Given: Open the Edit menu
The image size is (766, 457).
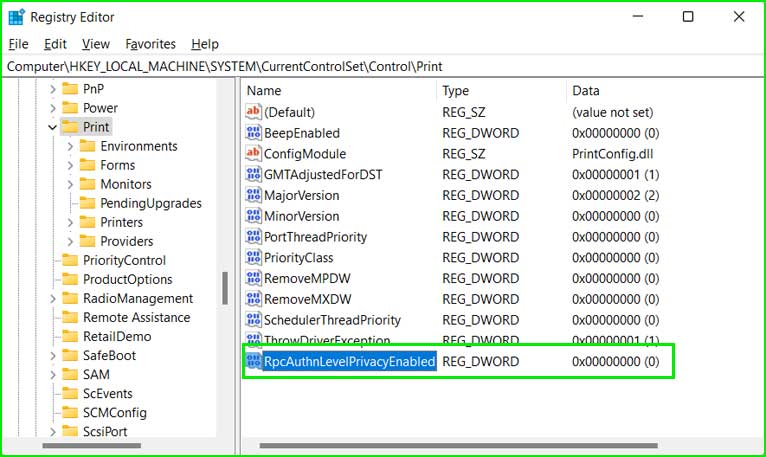Looking at the screenshot, I should coord(55,44).
